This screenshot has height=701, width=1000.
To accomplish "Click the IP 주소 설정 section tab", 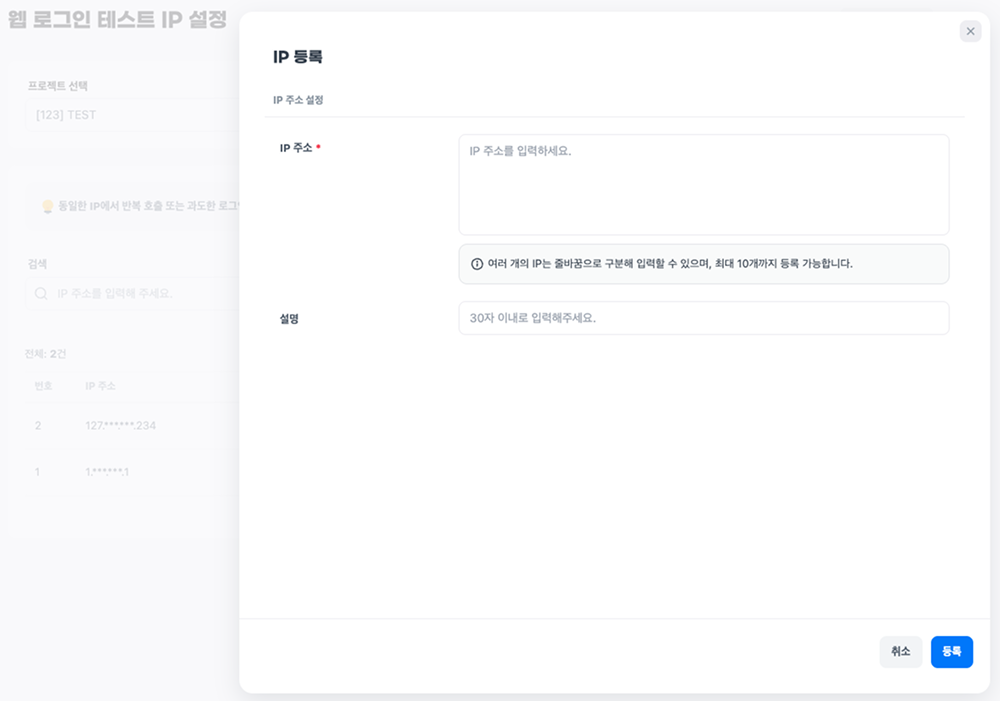I will click(298, 100).
